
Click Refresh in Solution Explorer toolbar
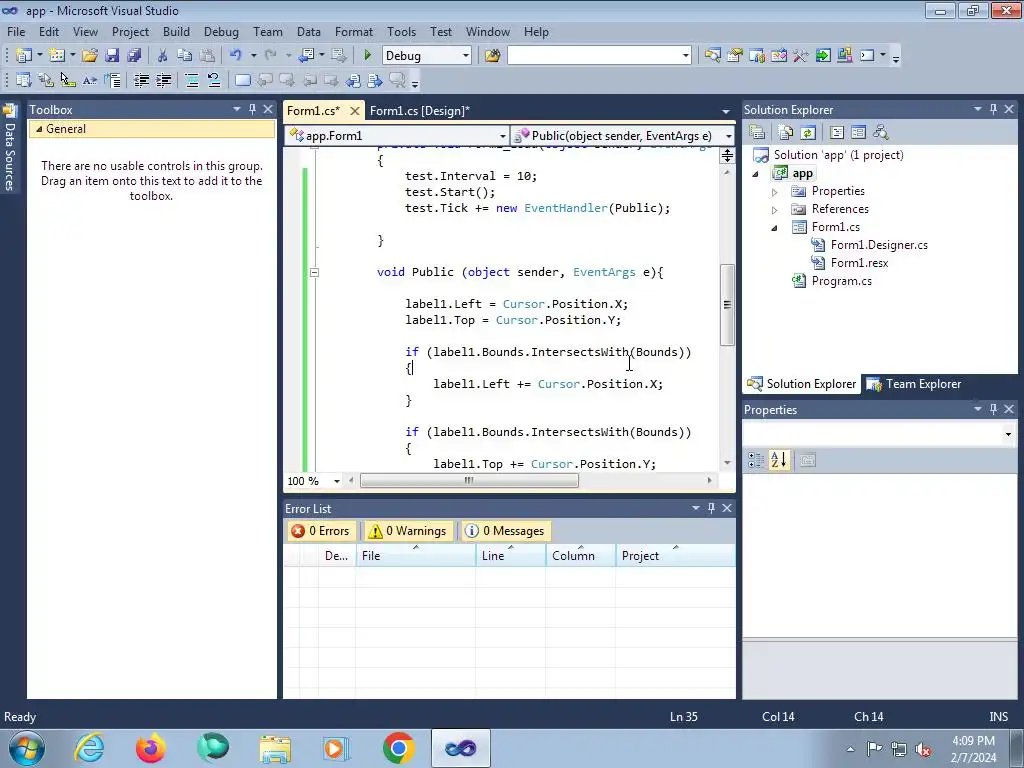[x=808, y=133]
